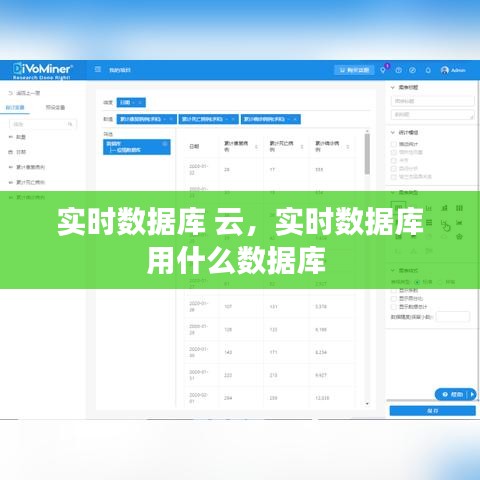The width and height of the screenshot is (480, 480).
Task: Open dropdown arrow on the 日期 dimension tag
Action: [133, 103]
